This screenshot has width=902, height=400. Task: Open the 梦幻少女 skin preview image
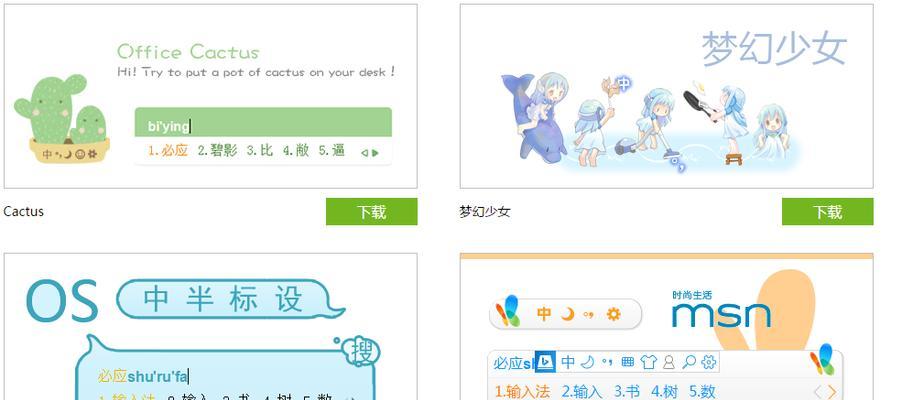point(666,96)
